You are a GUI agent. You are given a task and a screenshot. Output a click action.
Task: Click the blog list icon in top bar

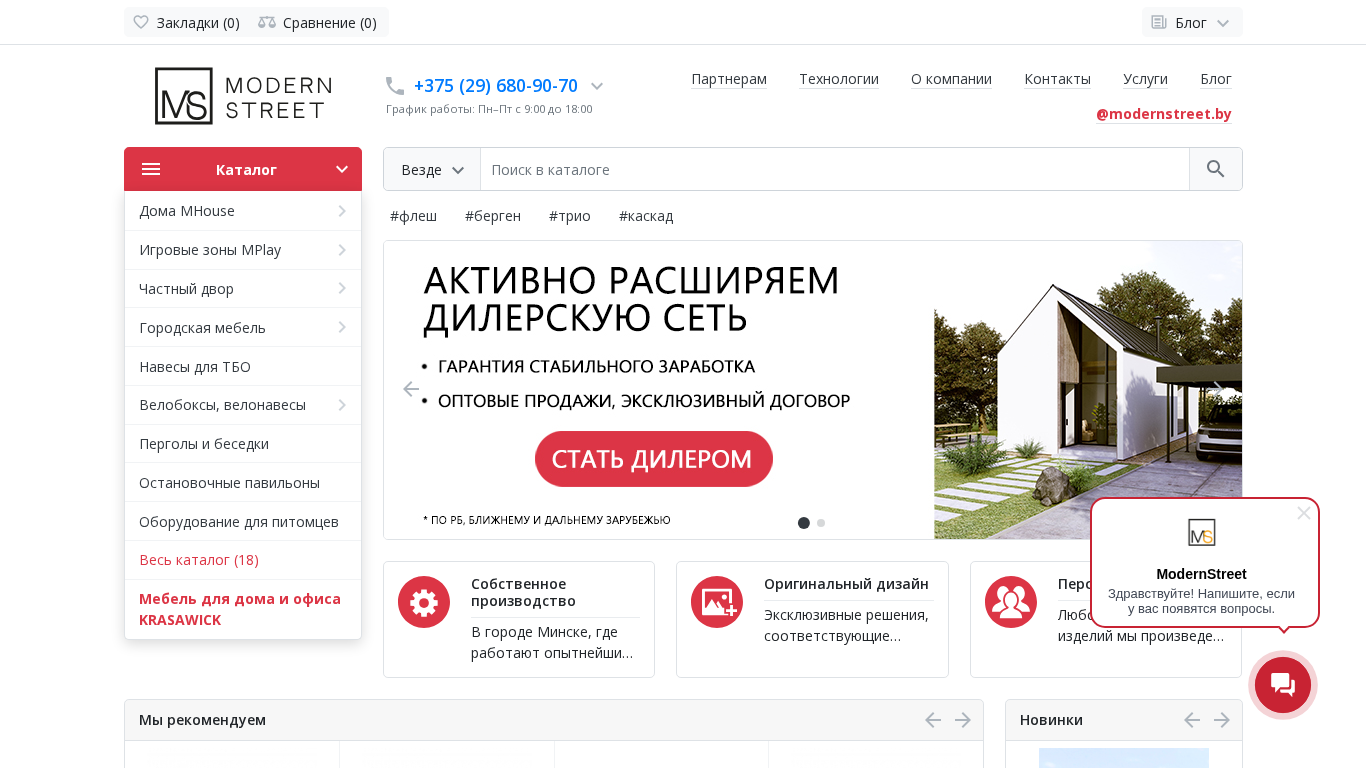[x=1159, y=22]
